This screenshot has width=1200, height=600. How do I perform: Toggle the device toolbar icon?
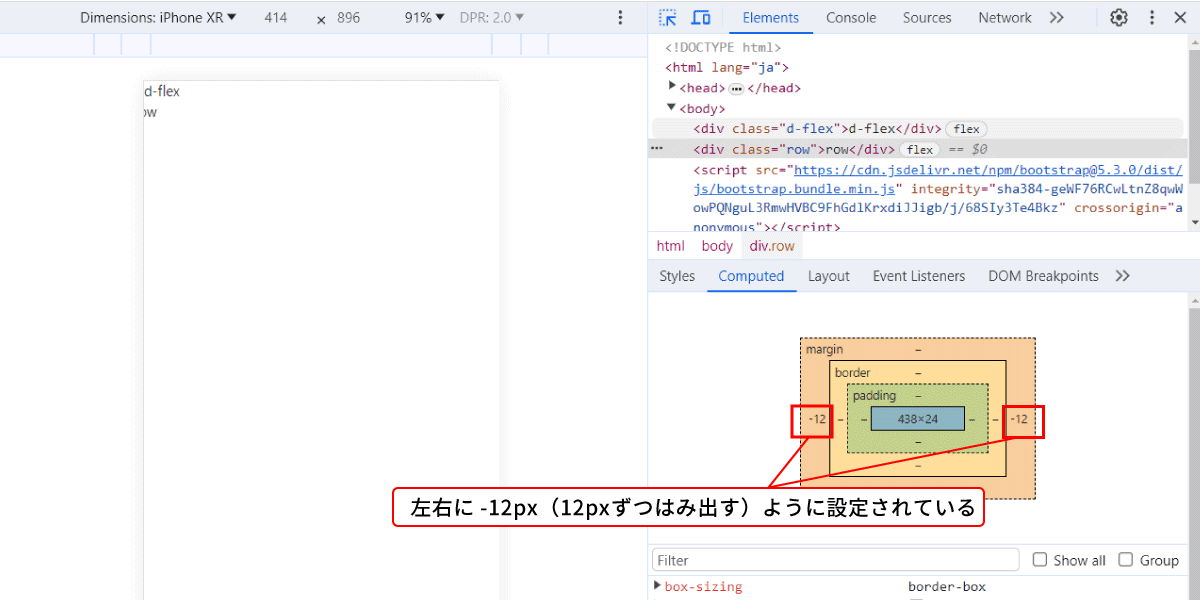coord(701,18)
